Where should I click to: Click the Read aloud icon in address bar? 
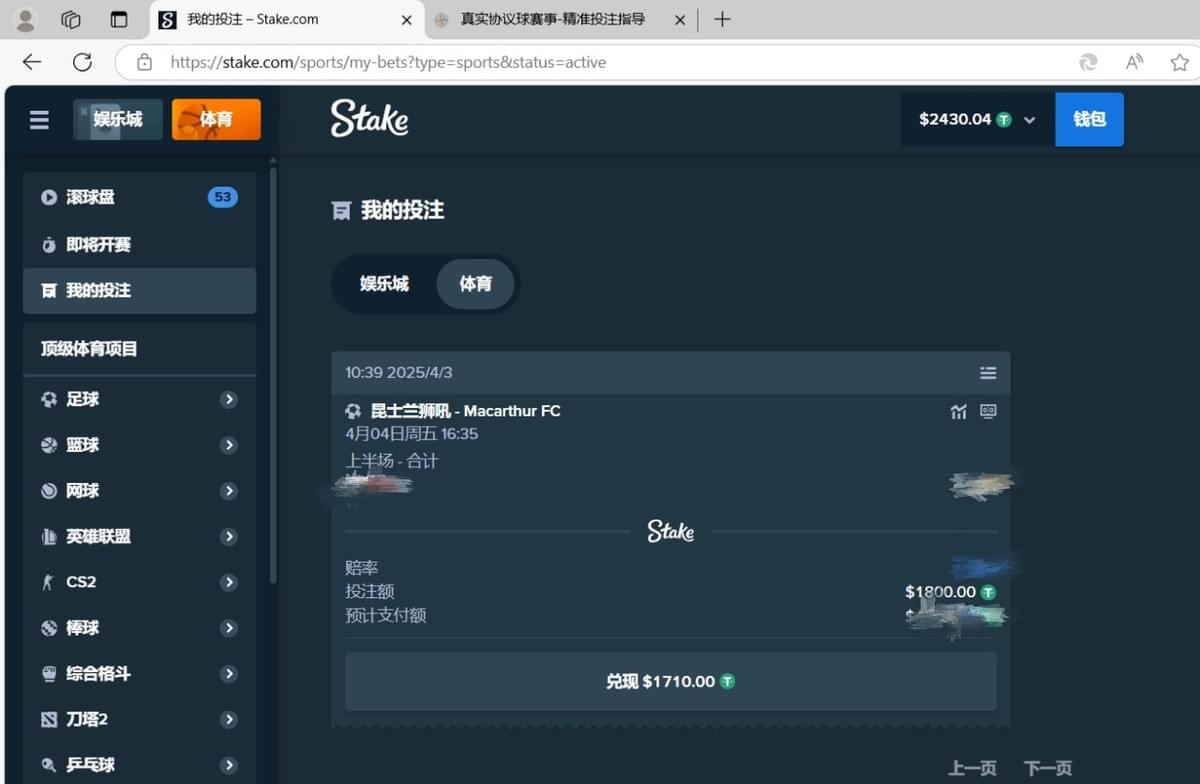click(1134, 62)
